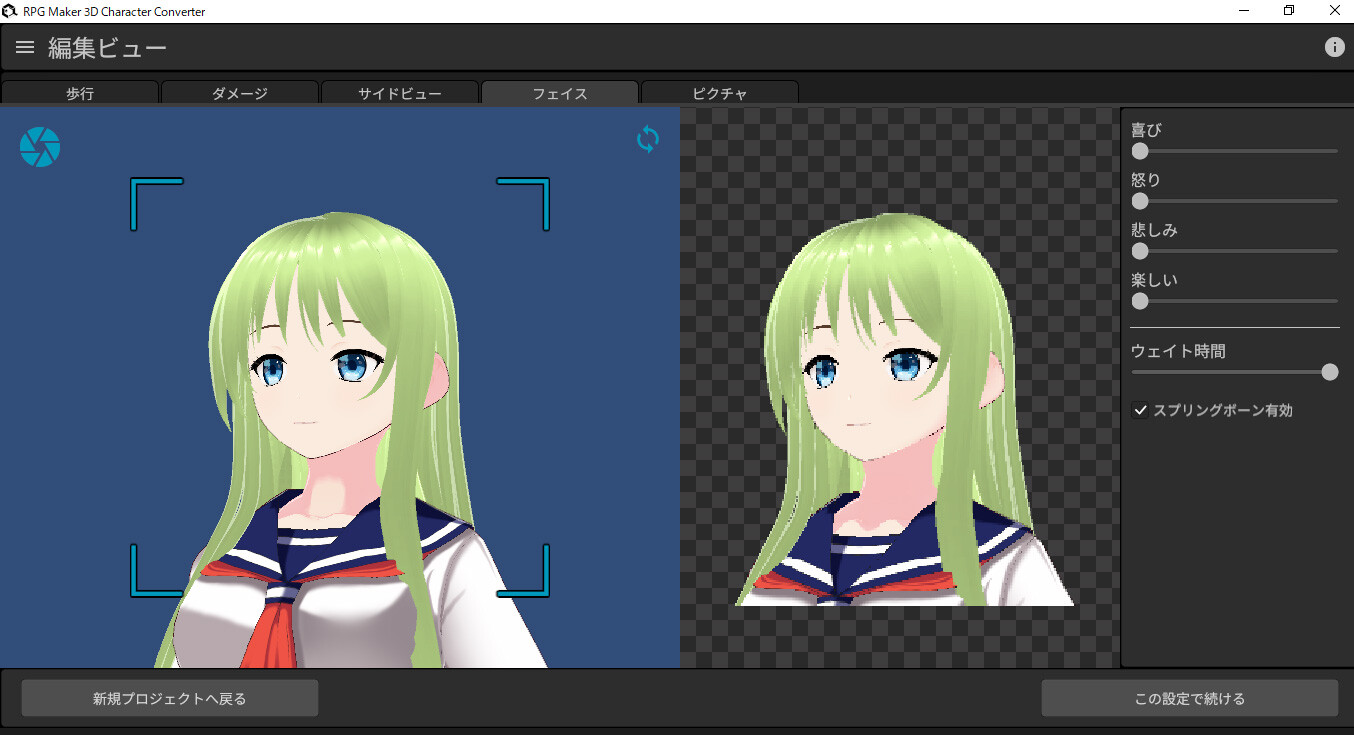Open the サイドビュー tab
Screen dimensions: 1354x735
(399, 93)
